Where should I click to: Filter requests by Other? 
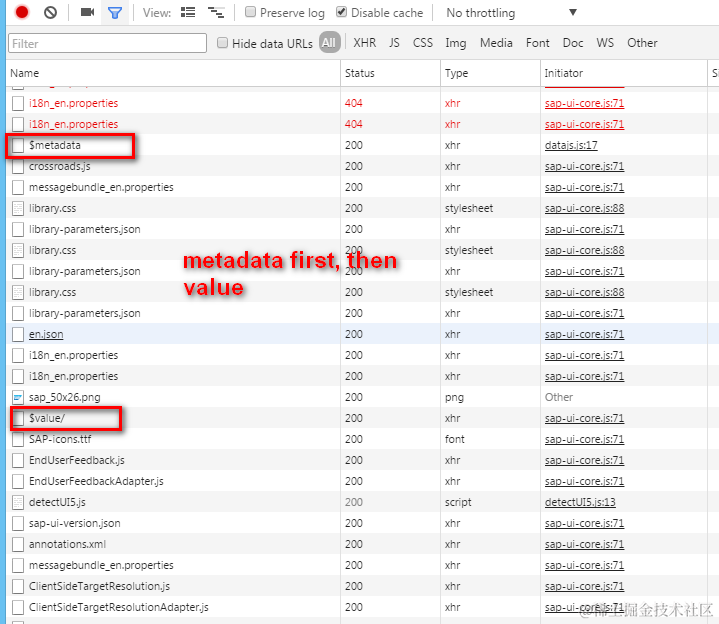tap(642, 43)
